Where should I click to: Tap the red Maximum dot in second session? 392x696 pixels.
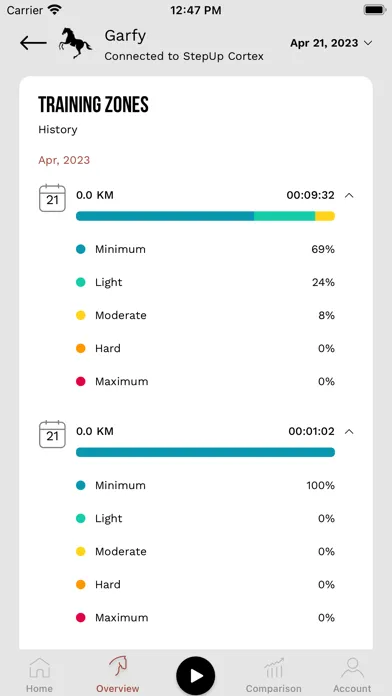tap(80, 617)
